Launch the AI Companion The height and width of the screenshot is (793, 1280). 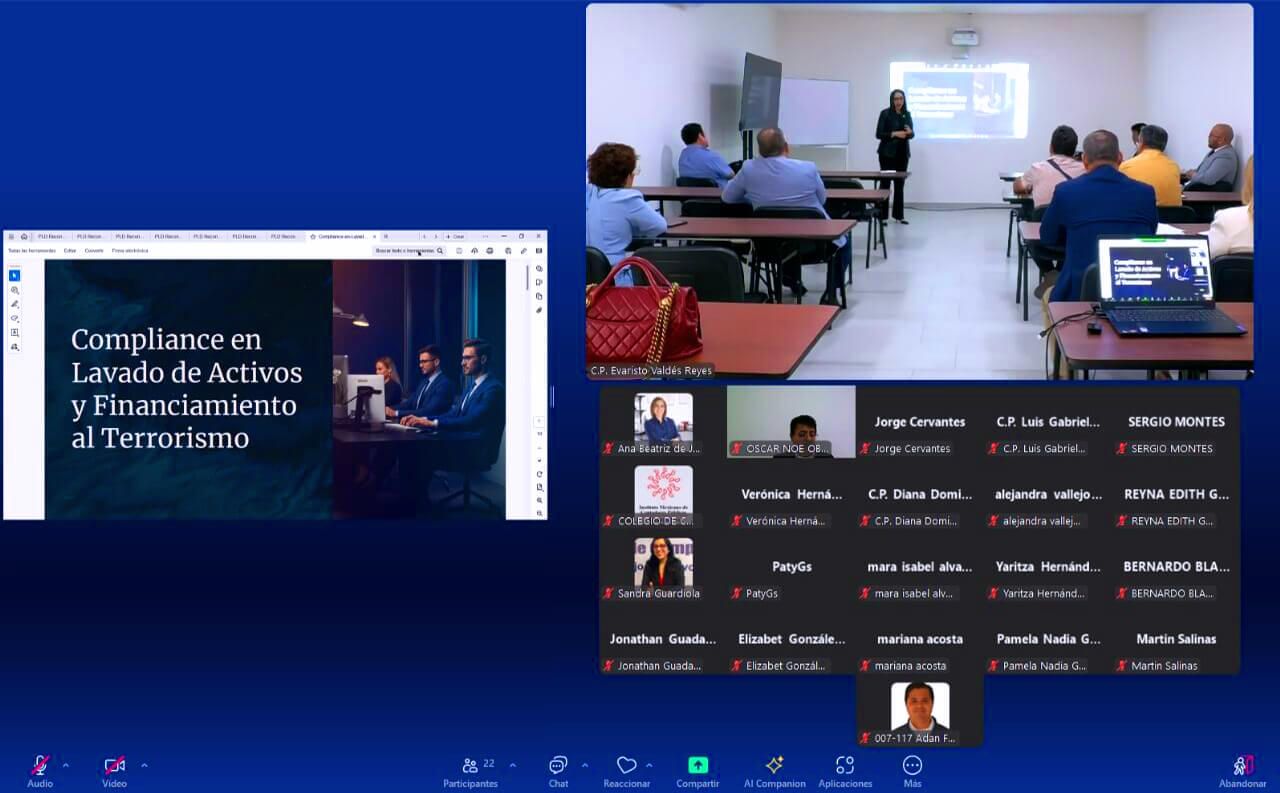point(774,768)
